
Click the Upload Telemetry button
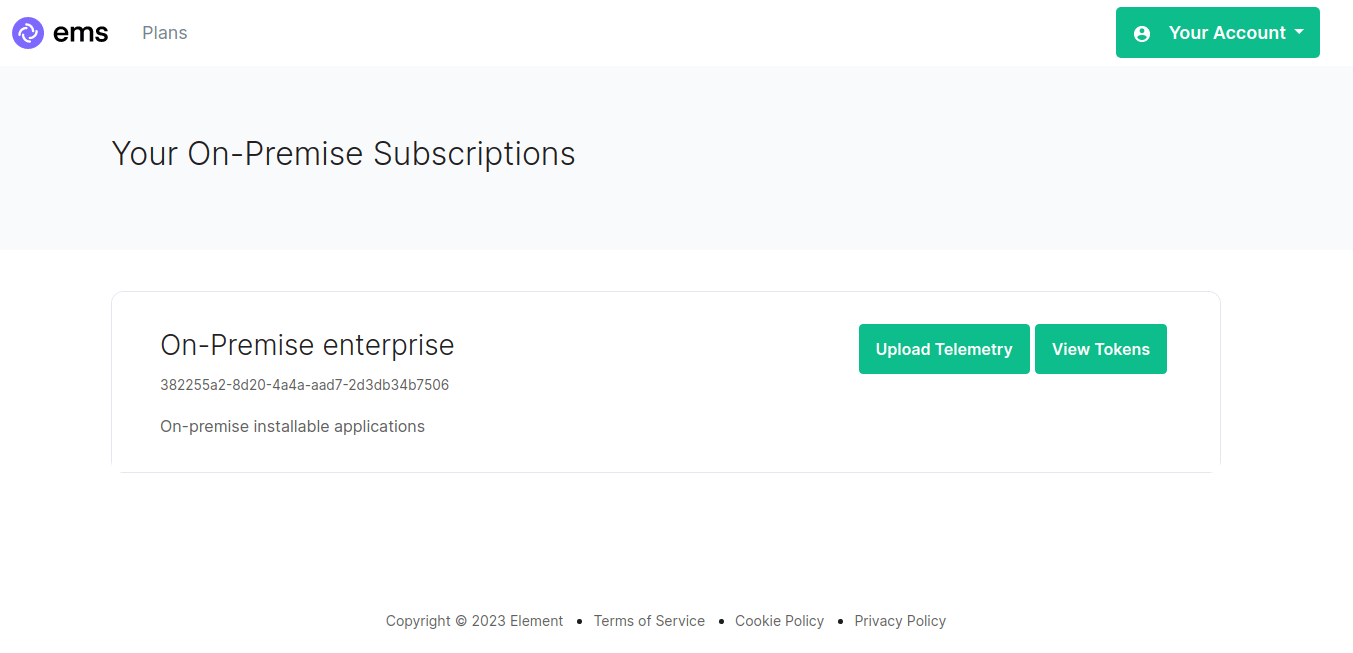(944, 349)
